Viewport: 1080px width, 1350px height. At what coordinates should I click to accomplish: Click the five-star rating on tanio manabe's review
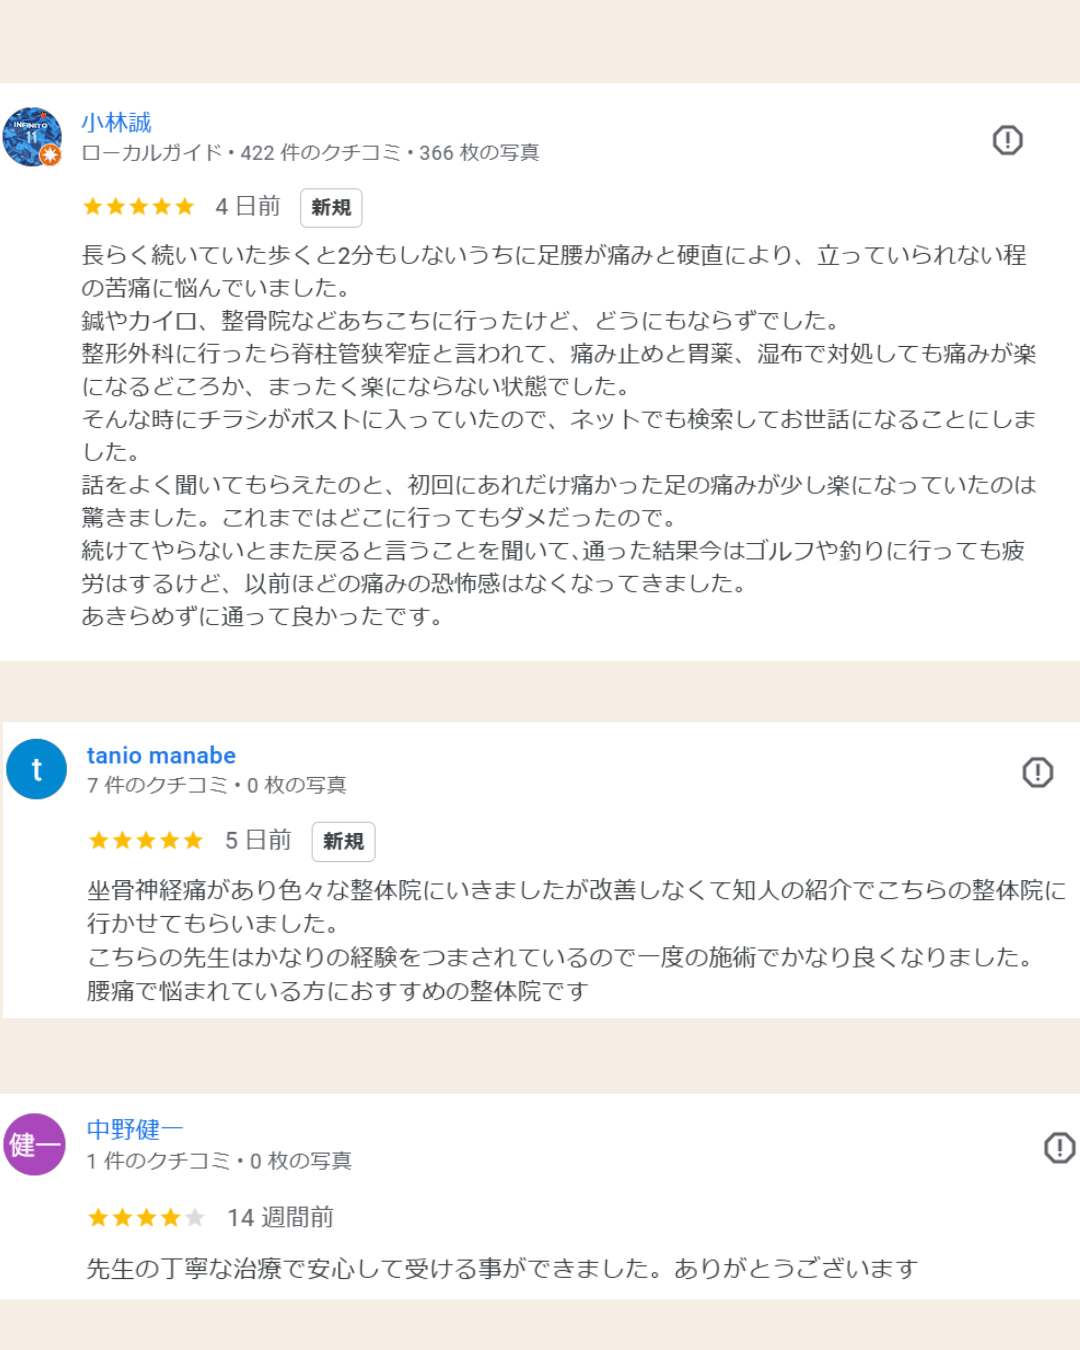[x=146, y=841]
